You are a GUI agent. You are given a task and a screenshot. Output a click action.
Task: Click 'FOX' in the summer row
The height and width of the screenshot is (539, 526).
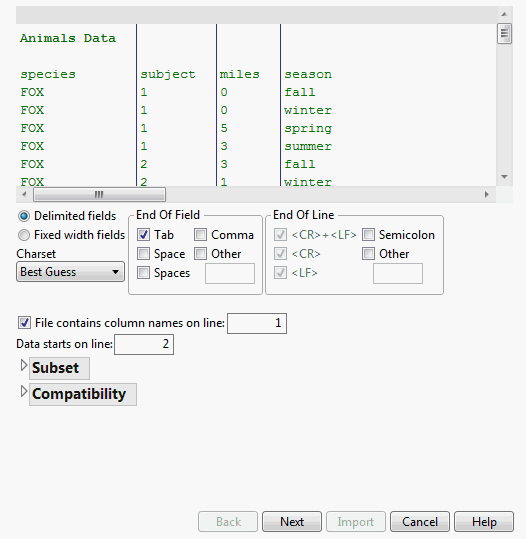pos(32,146)
